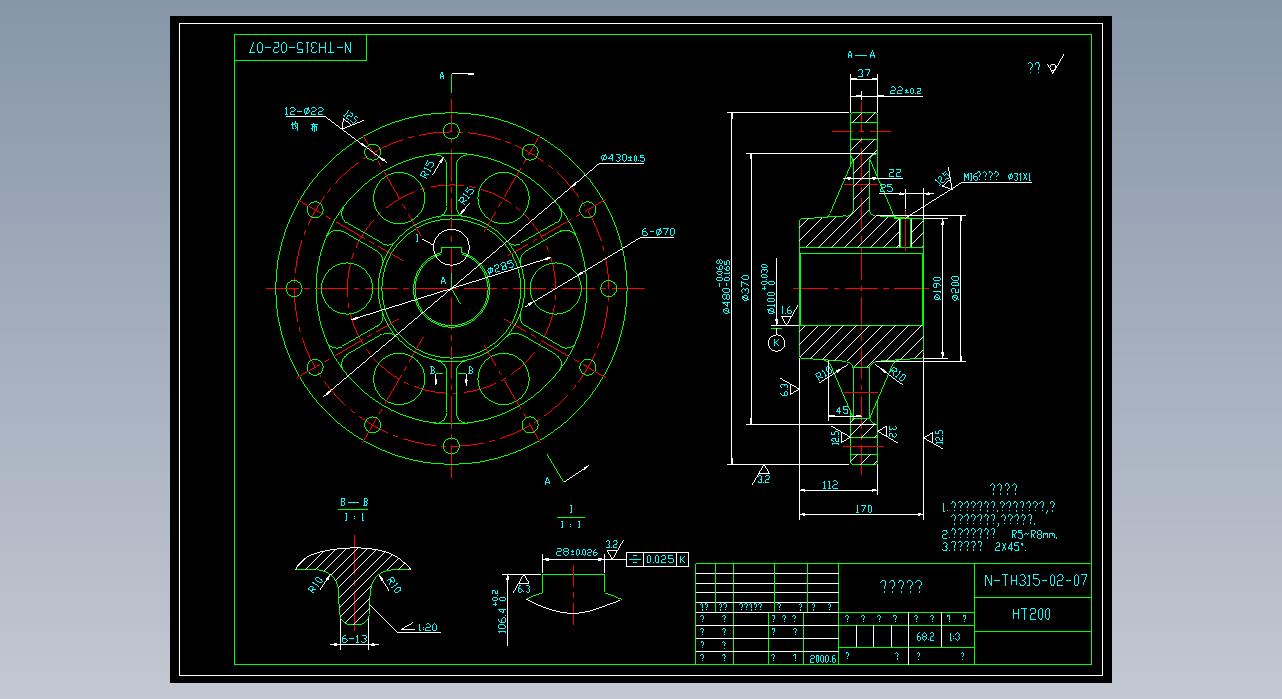Click the B—B section view title

click(353, 502)
